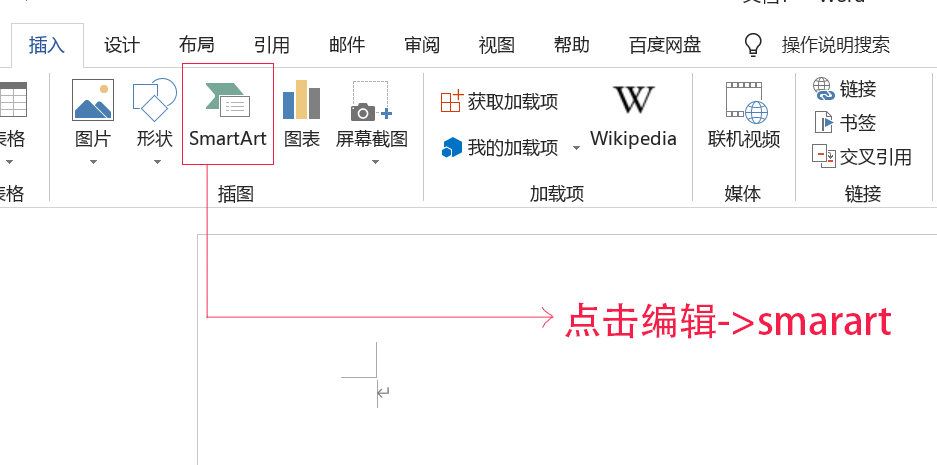Switch to the 设计 tab
937x465 pixels.
coord(122,45)
